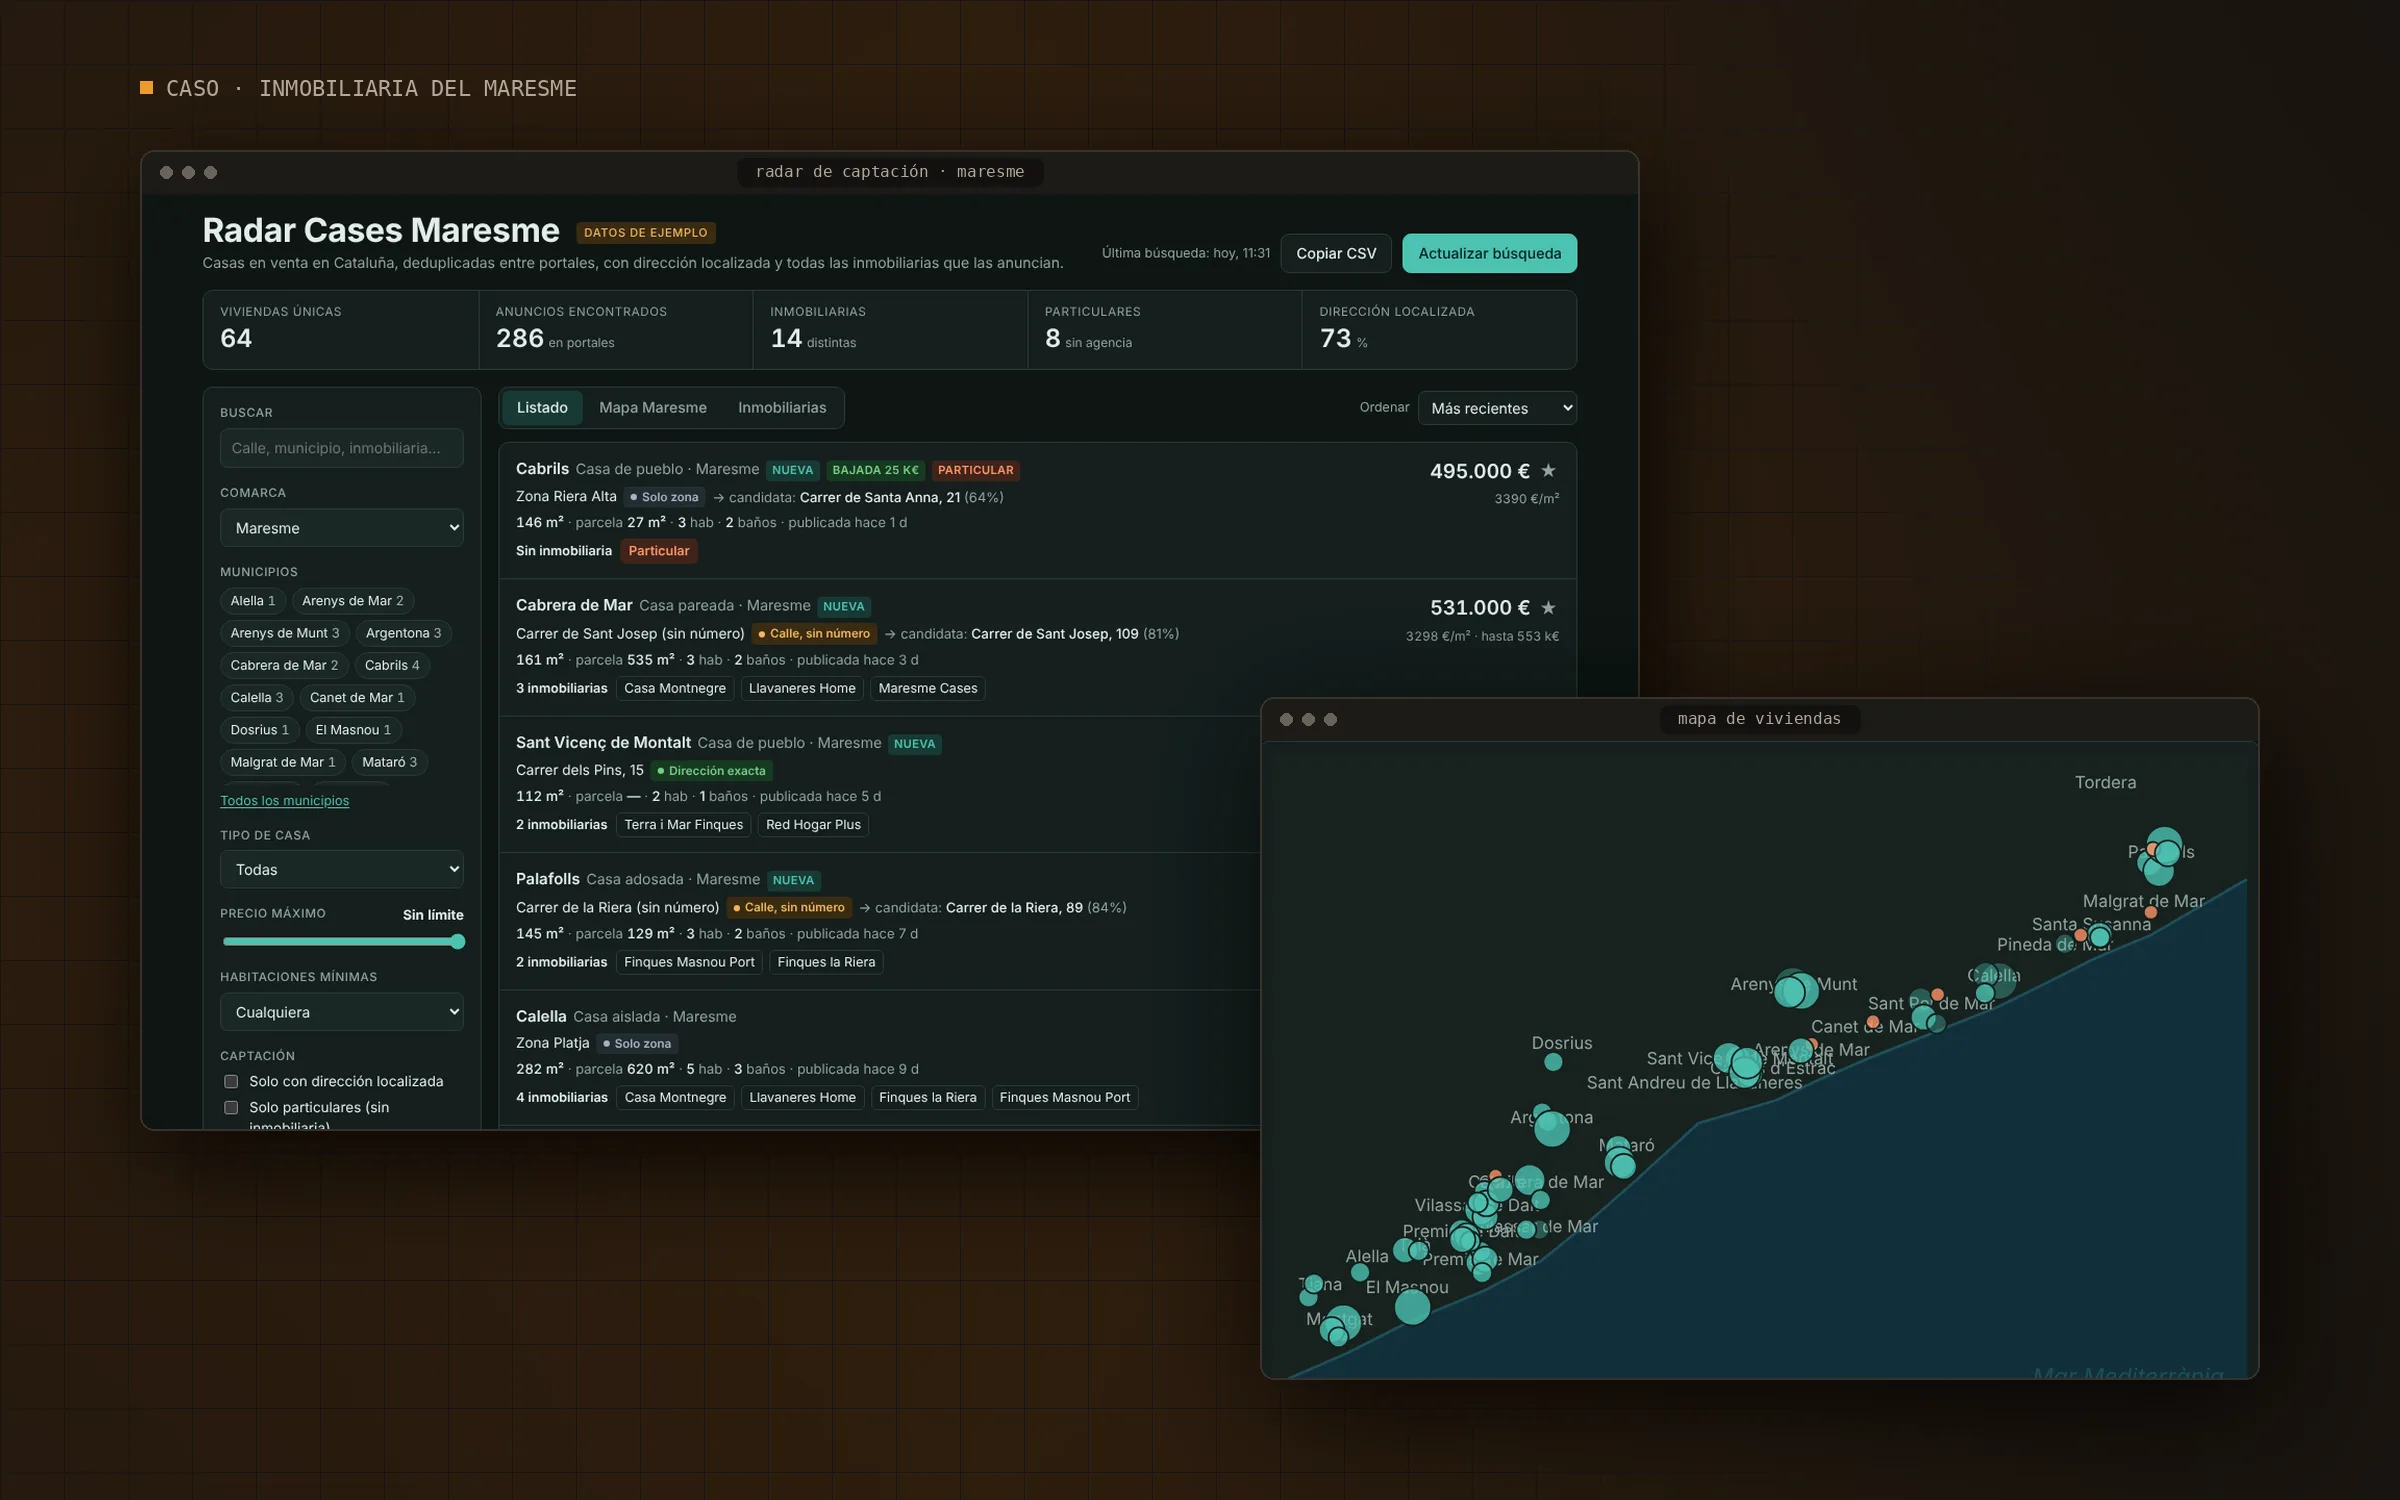Click the Copiar CSV button
The height and width of the screenshot is (1500, 2400).
pos(1335,253)
